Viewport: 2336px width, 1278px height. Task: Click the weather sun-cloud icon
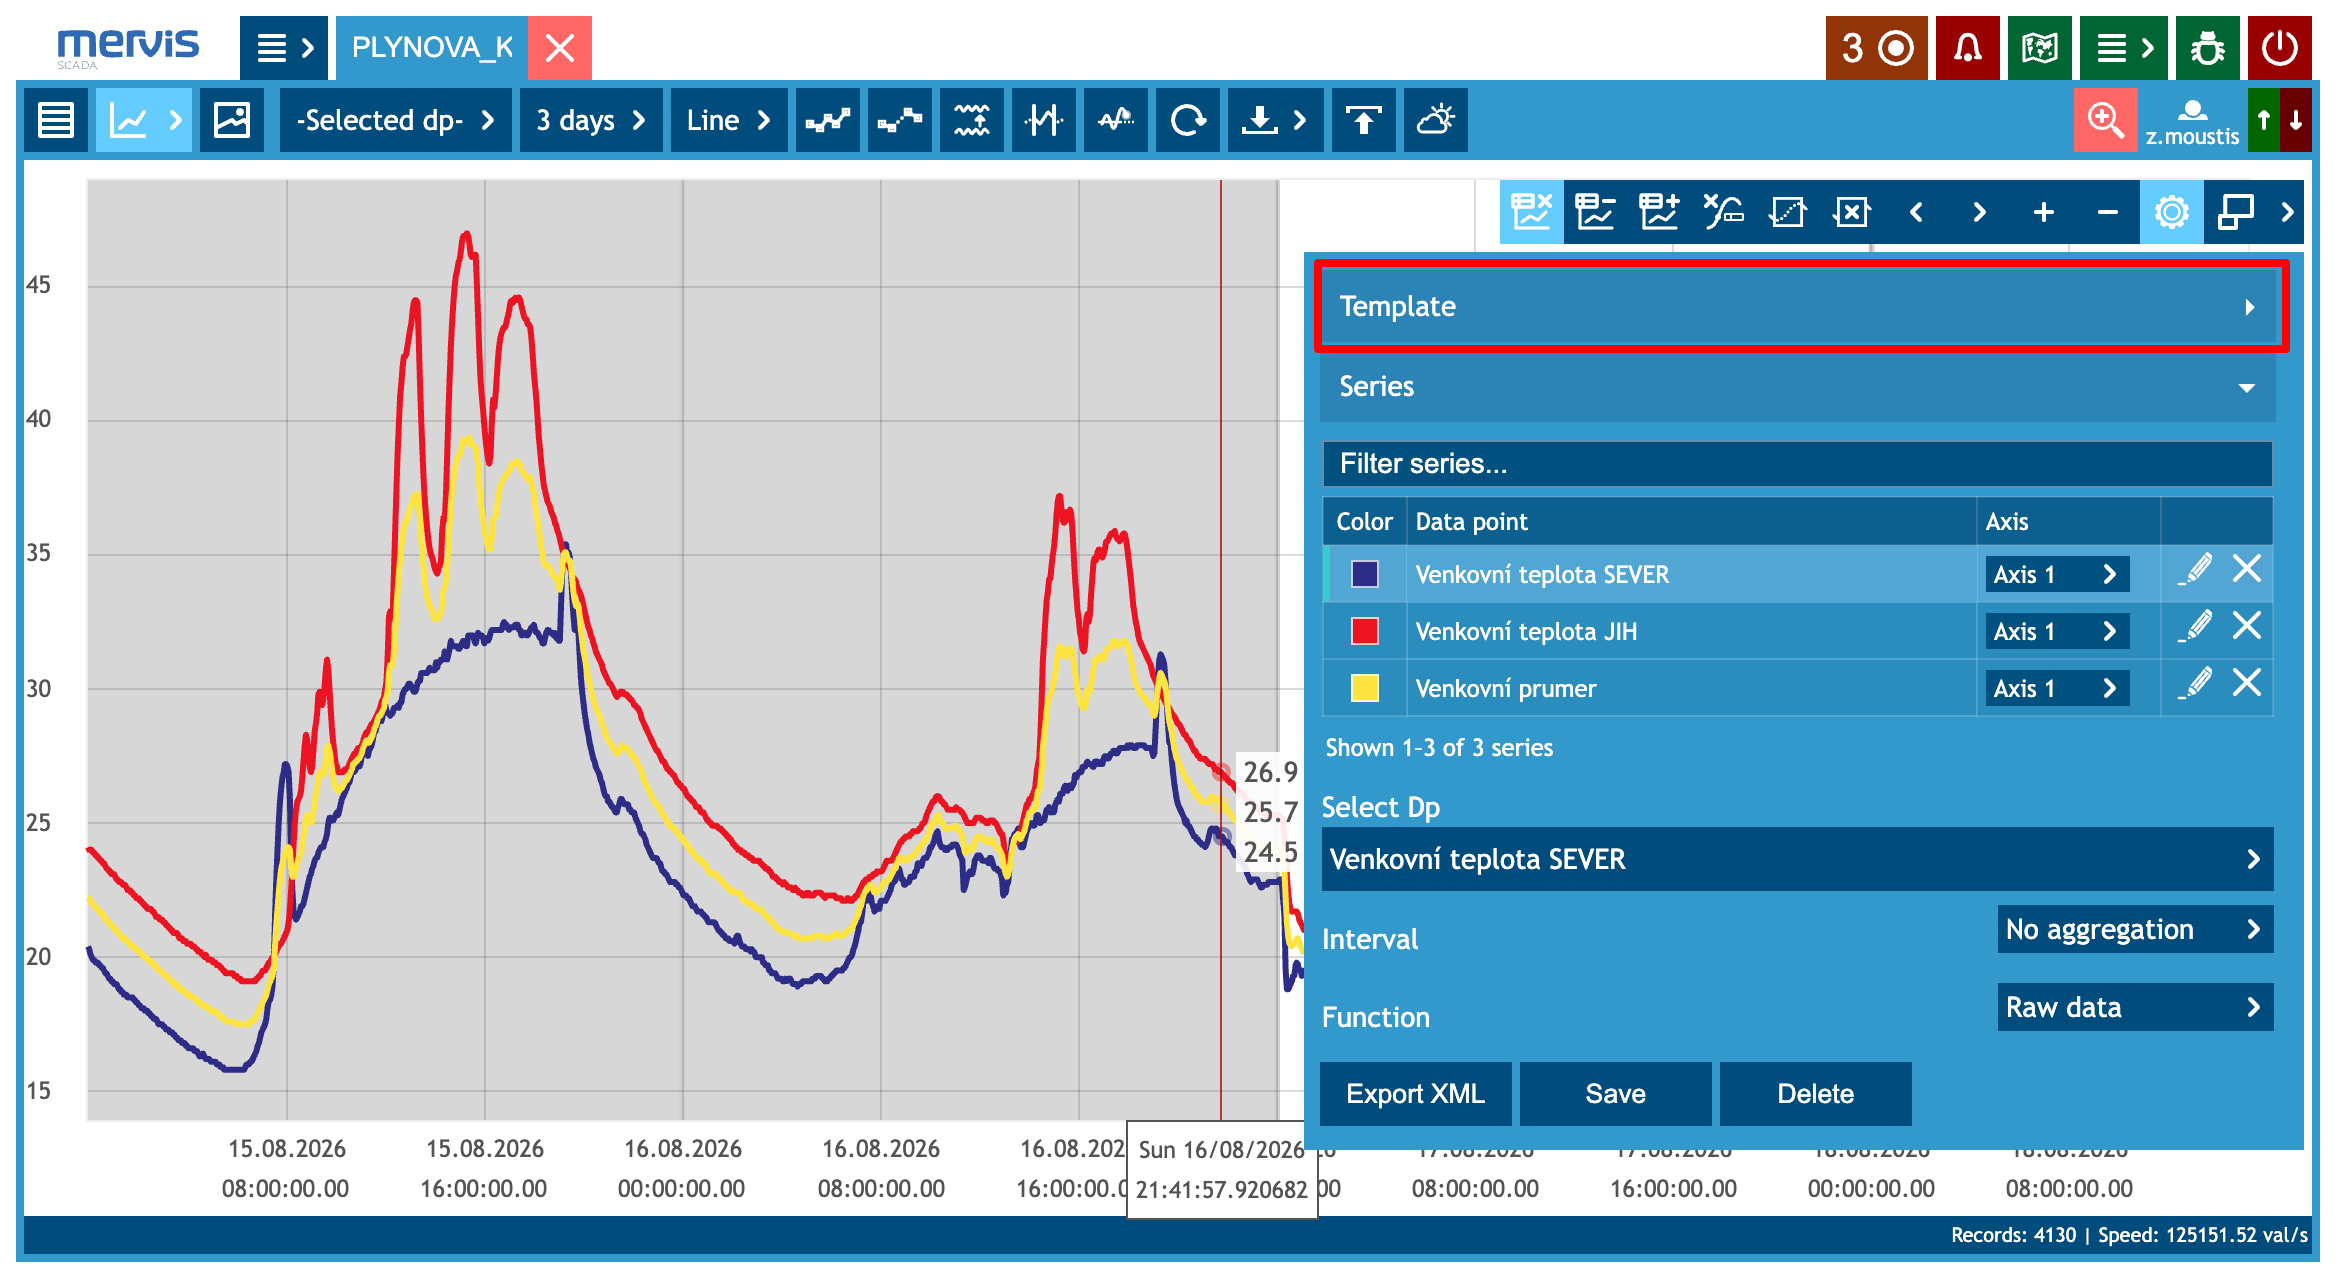[x=1435, y=120]
